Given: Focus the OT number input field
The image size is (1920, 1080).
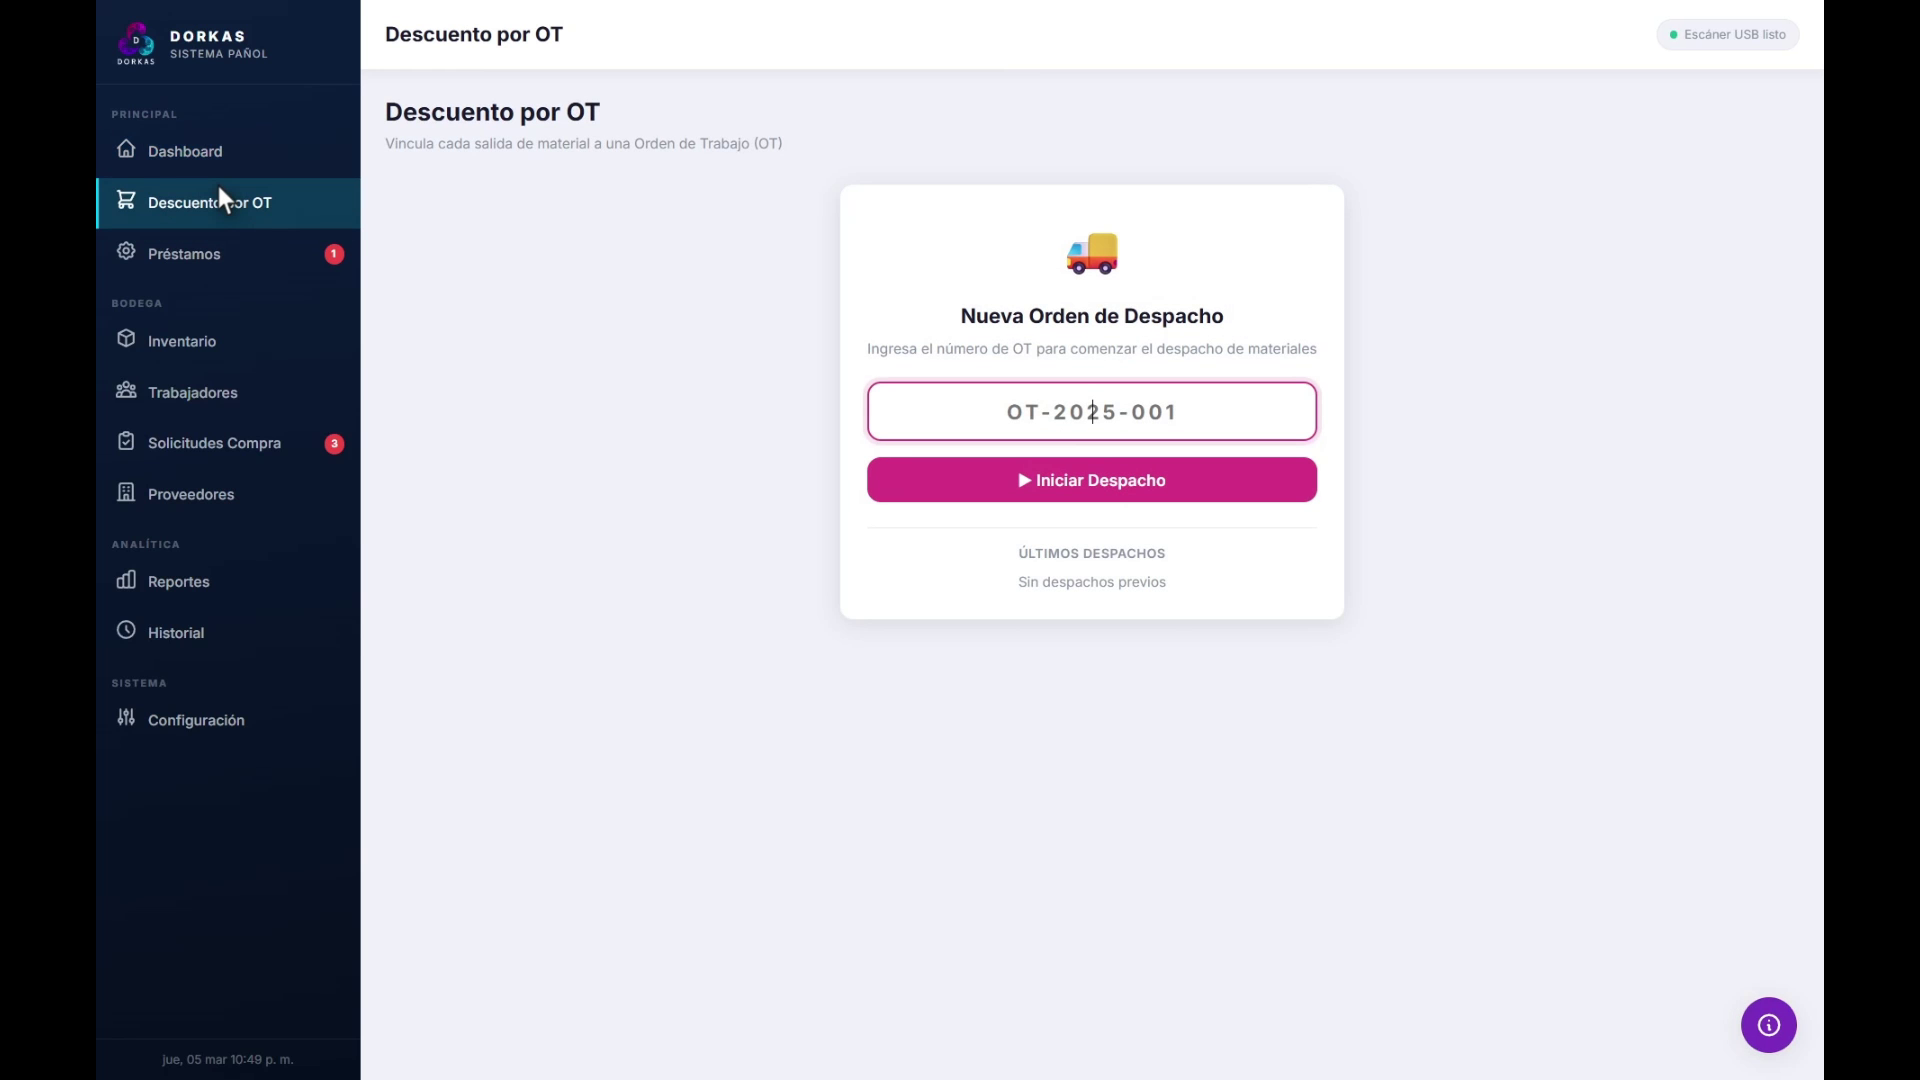Looking at the screenshot, I should point(1091,412).
